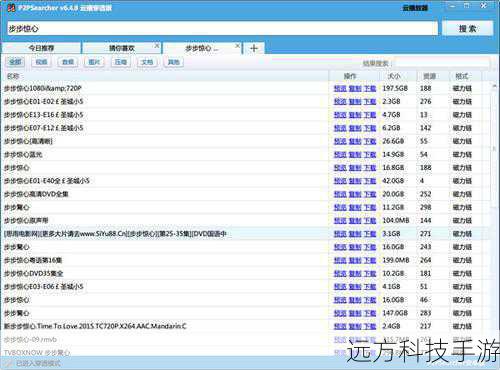Filter results by 其他
The image size is (500, 370).
[x=173, y=62]
